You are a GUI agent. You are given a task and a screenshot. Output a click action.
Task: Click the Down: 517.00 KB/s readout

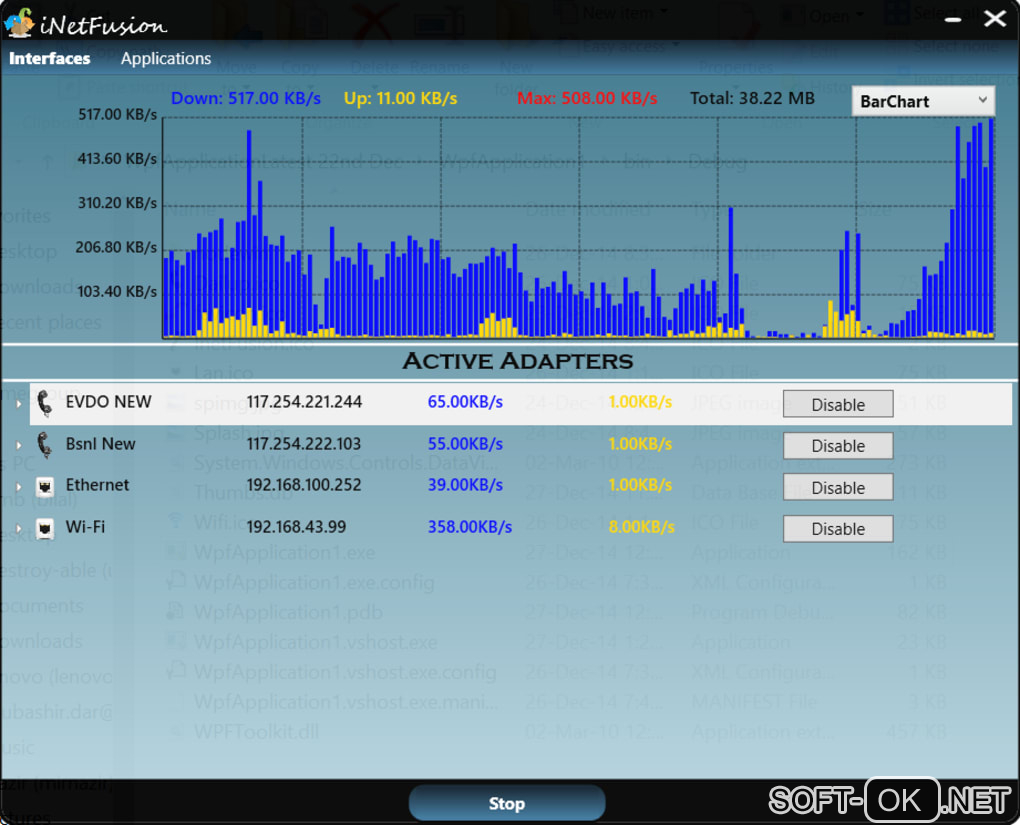(x=245, y=98)
